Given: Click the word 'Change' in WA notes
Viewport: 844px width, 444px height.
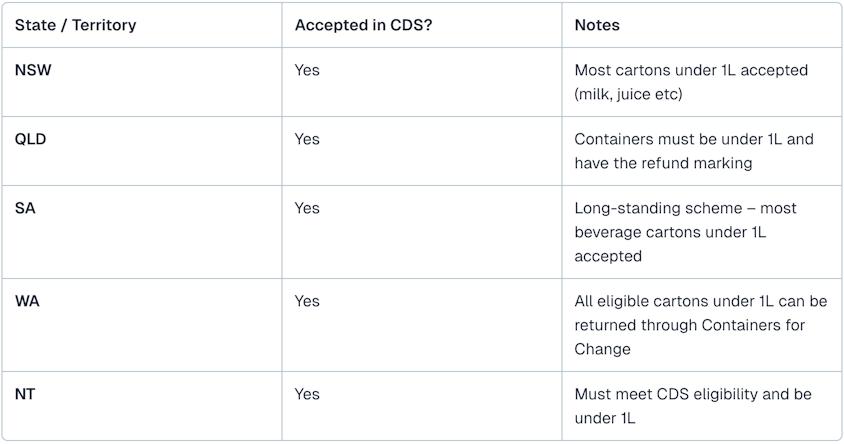Looking at the screenshot, I should 602,349.
